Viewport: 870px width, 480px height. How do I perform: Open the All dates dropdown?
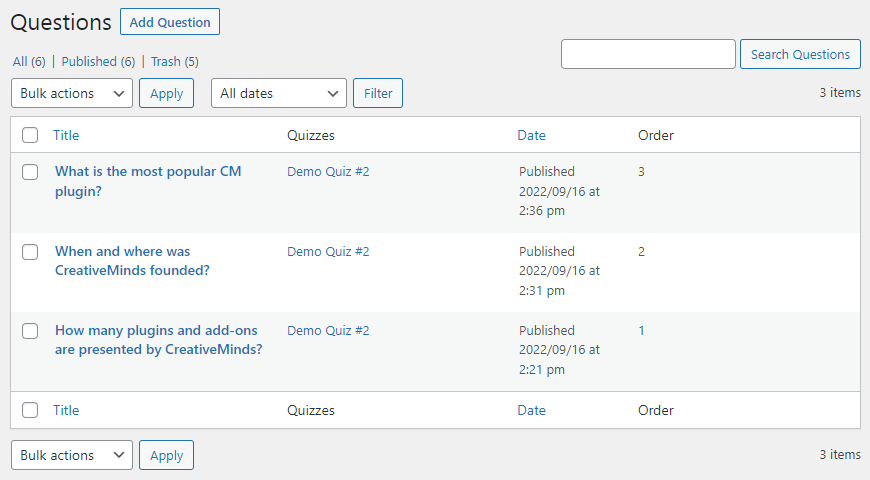tap(279, 93)
